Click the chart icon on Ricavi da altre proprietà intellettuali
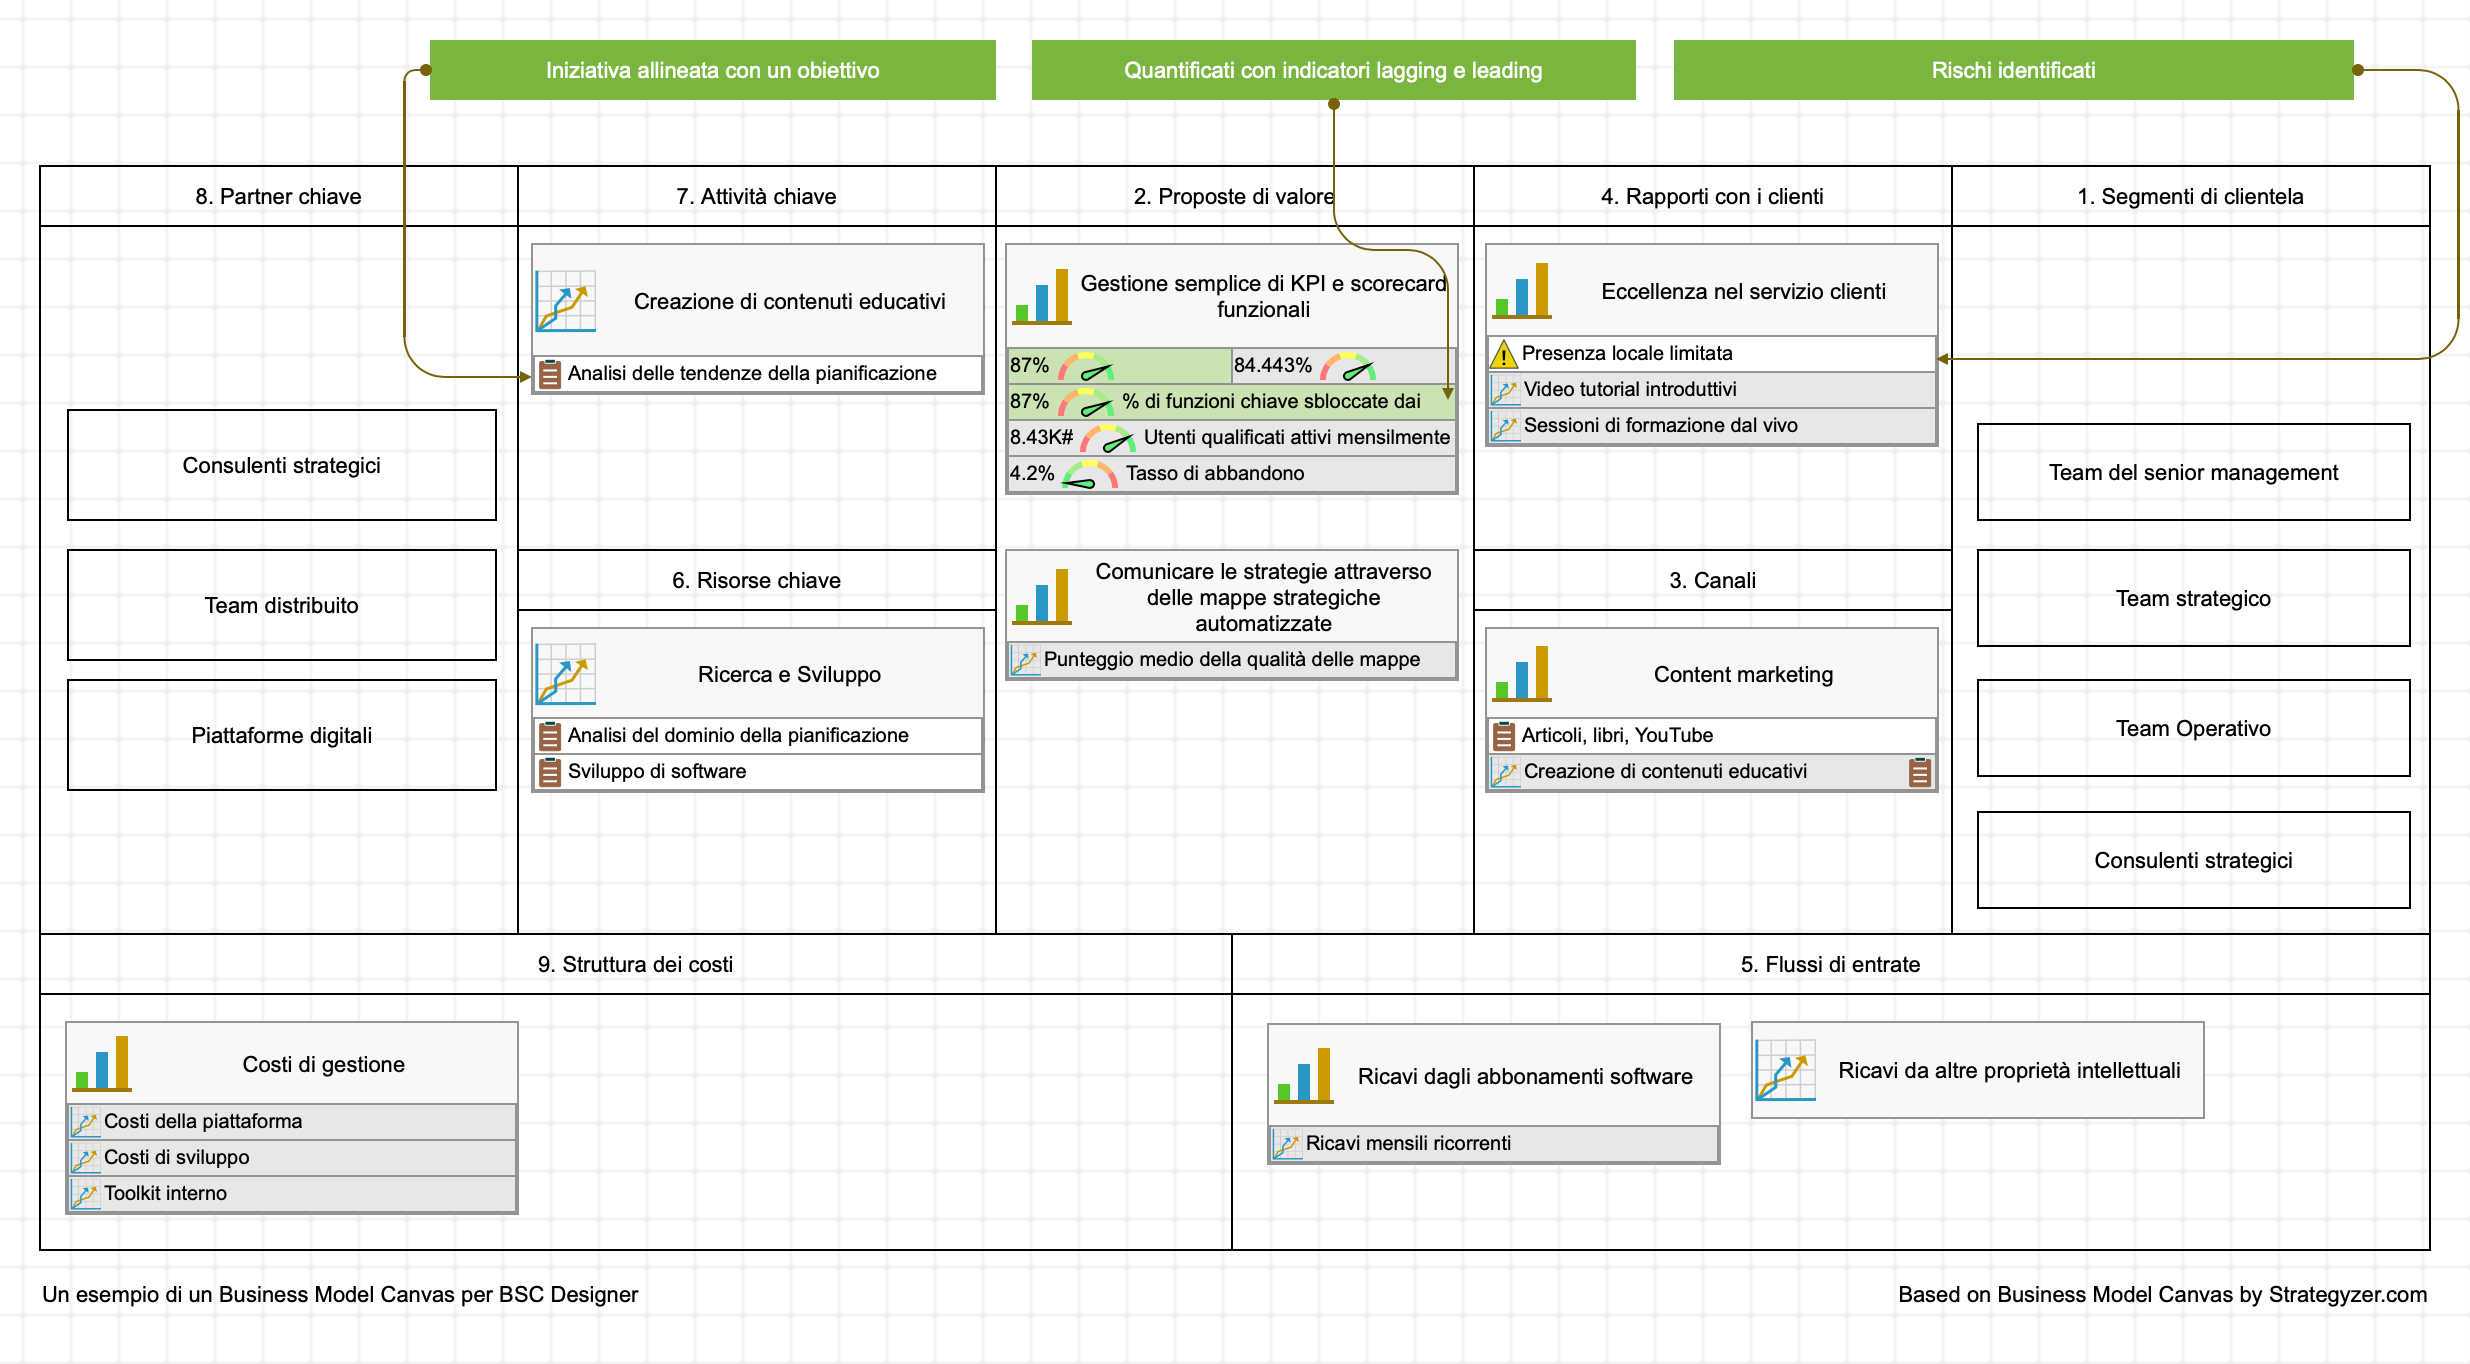 tap(1786, 1069)
